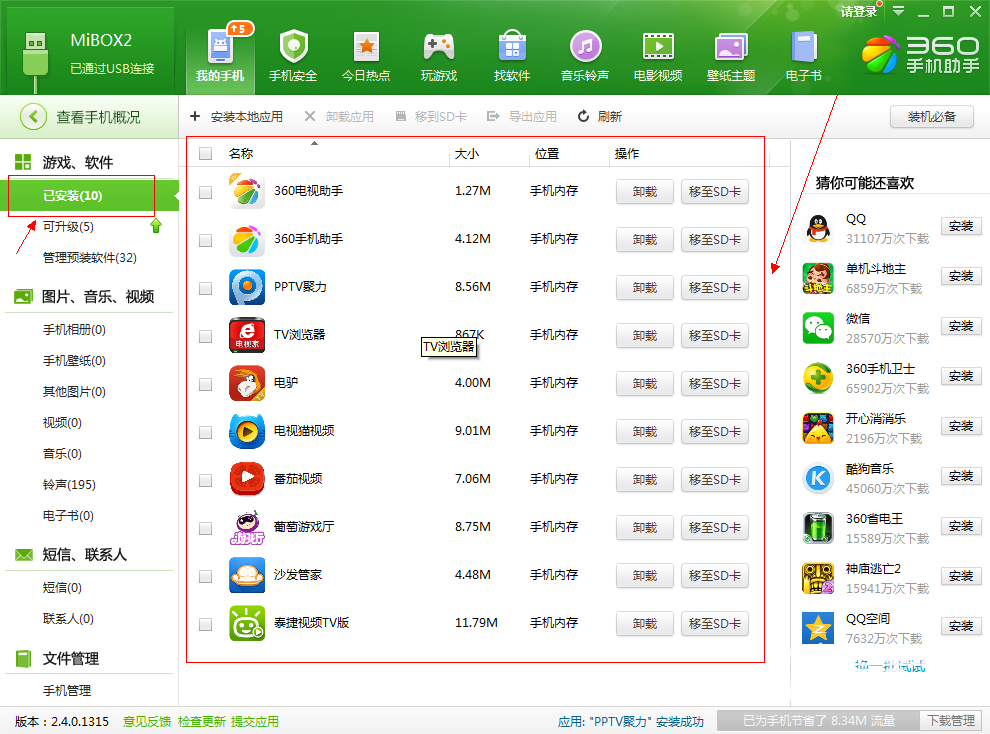990x734 pixels.
Task: Click the 检查更新 link
Action: [201, 721]
